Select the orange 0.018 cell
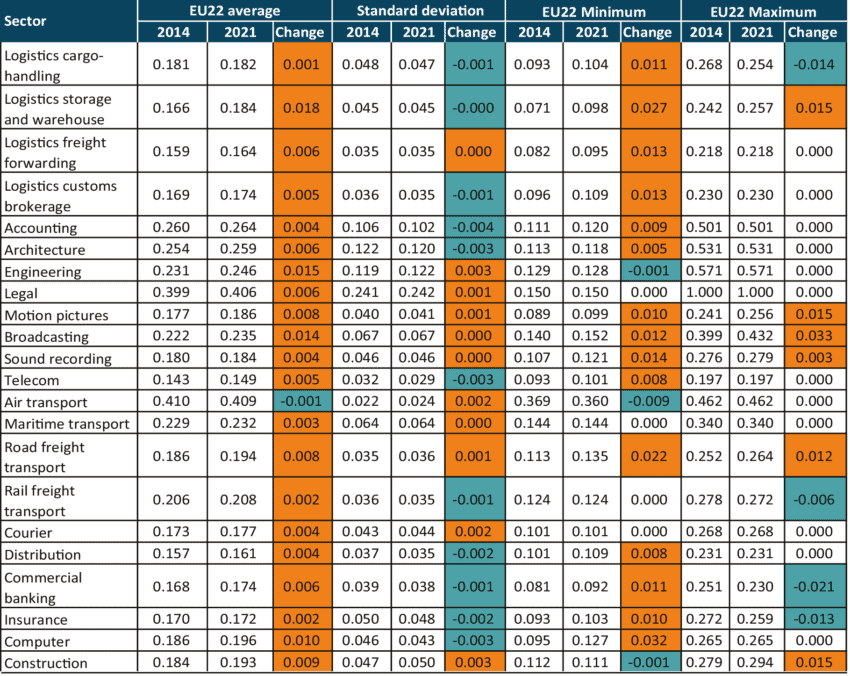The image size is (850, 676). pos(301,107)
